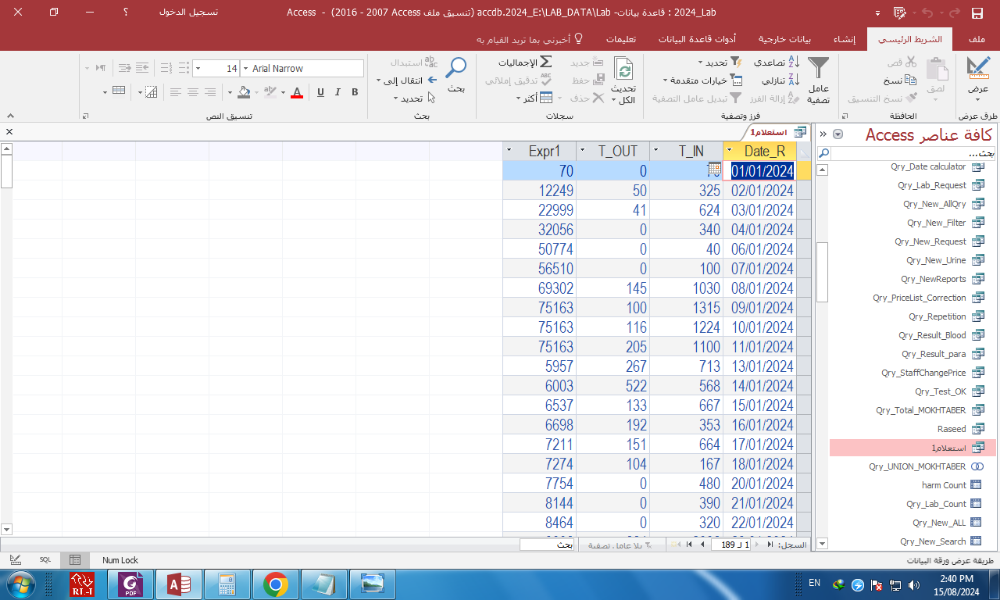Click the font color A icon
This screenshot has height=600, width=1000.
(x=297, y=92)
